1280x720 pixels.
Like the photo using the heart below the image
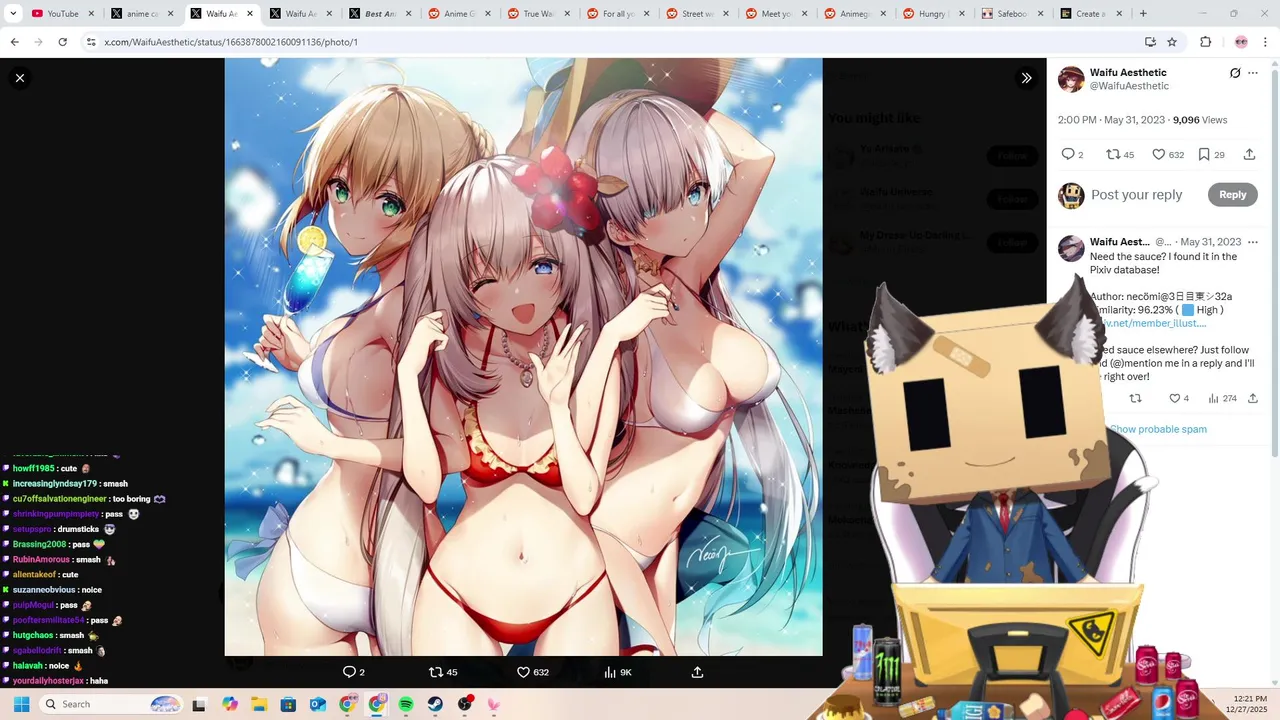523,672
